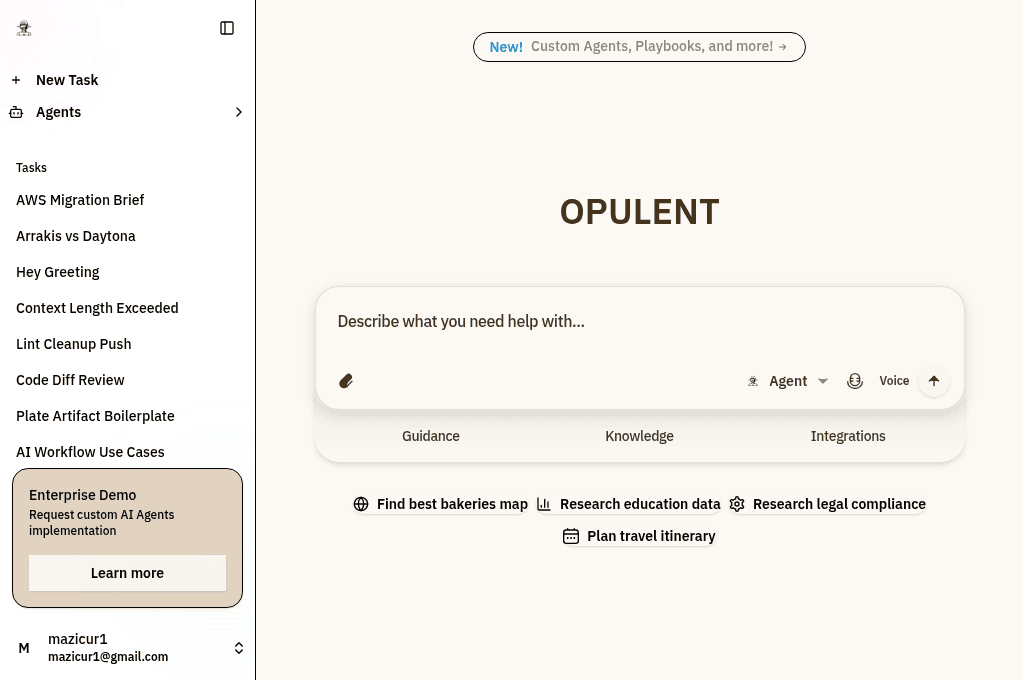The image size is (1023, 680).
Task: Click the voice headset icon
Action: [855, 381]
